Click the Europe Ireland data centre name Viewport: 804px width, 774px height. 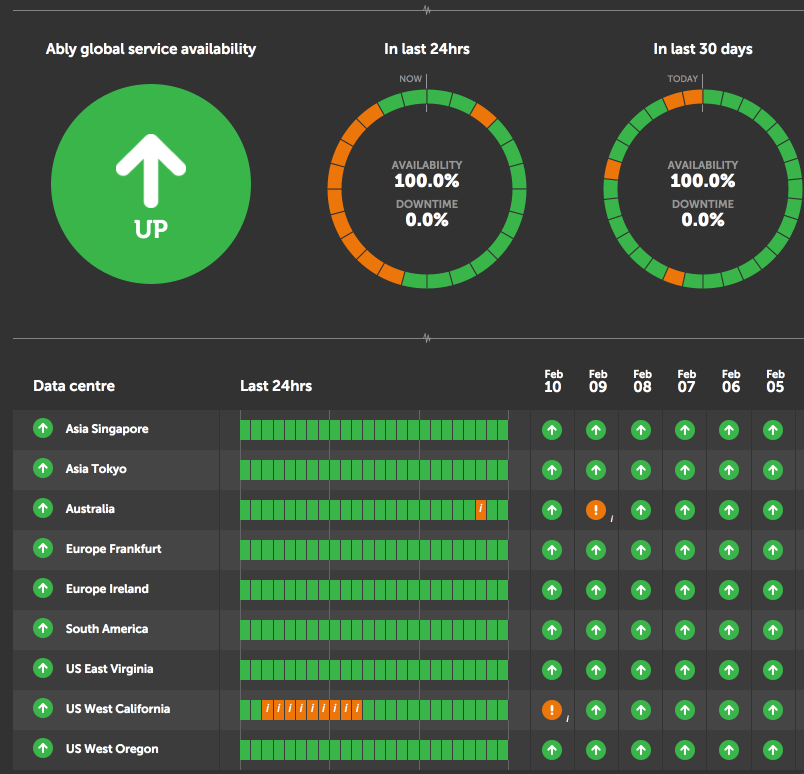coord(107,589)
